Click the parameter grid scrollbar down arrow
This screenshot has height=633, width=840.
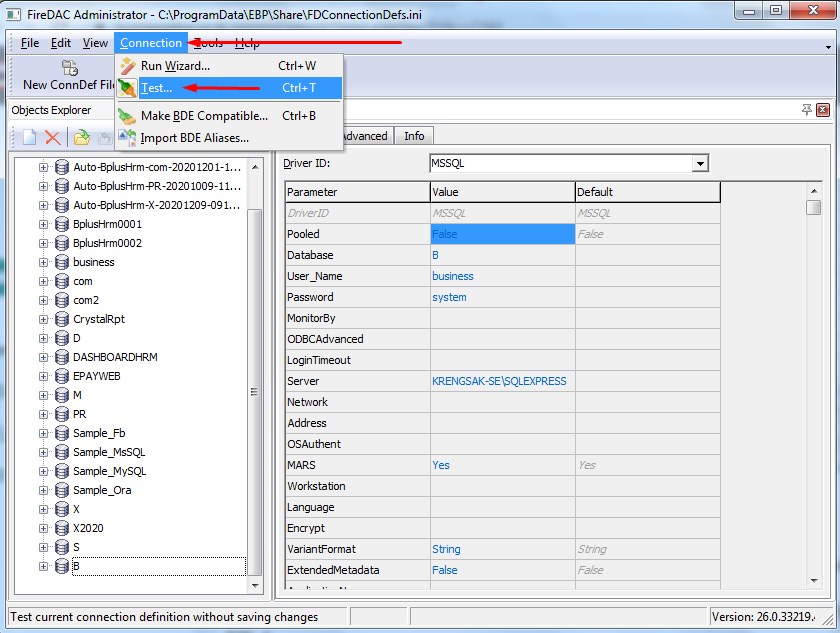pyautogui.click(x=814, y=580)
